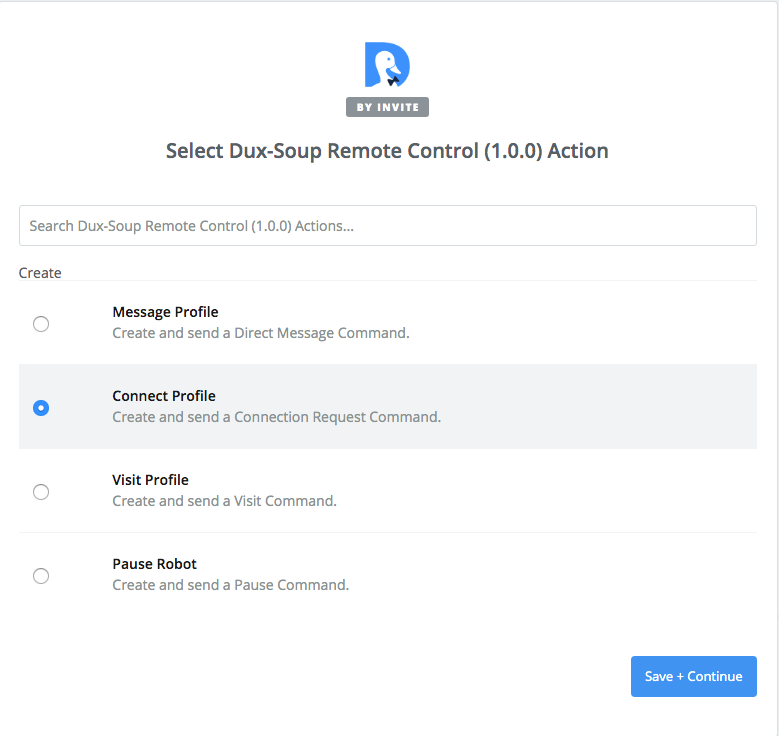Focus the Search Dux-Soup Actions field
The image size is (779, 736).
tap(388, 226)
